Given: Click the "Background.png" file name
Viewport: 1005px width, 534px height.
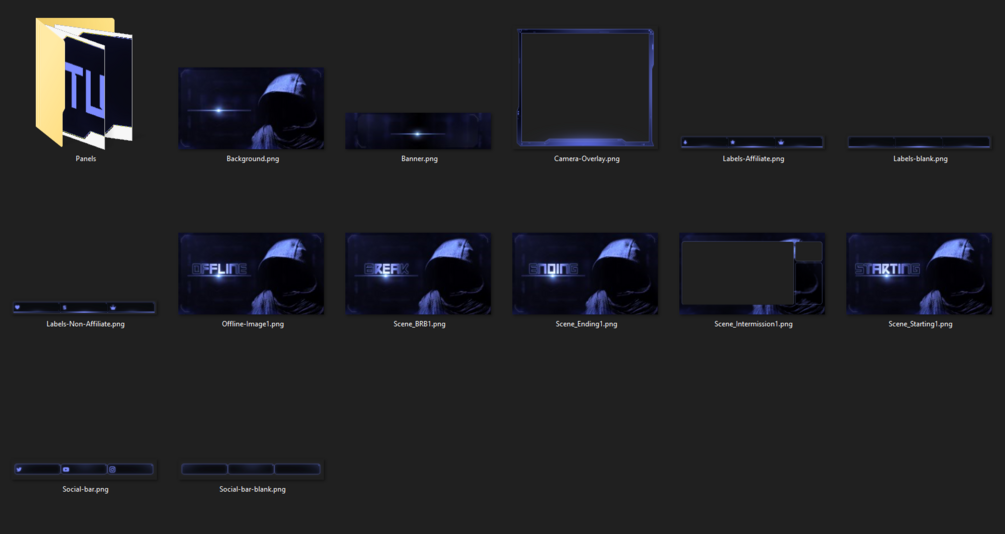Looking at the screenshot, I should coord(253,158).
